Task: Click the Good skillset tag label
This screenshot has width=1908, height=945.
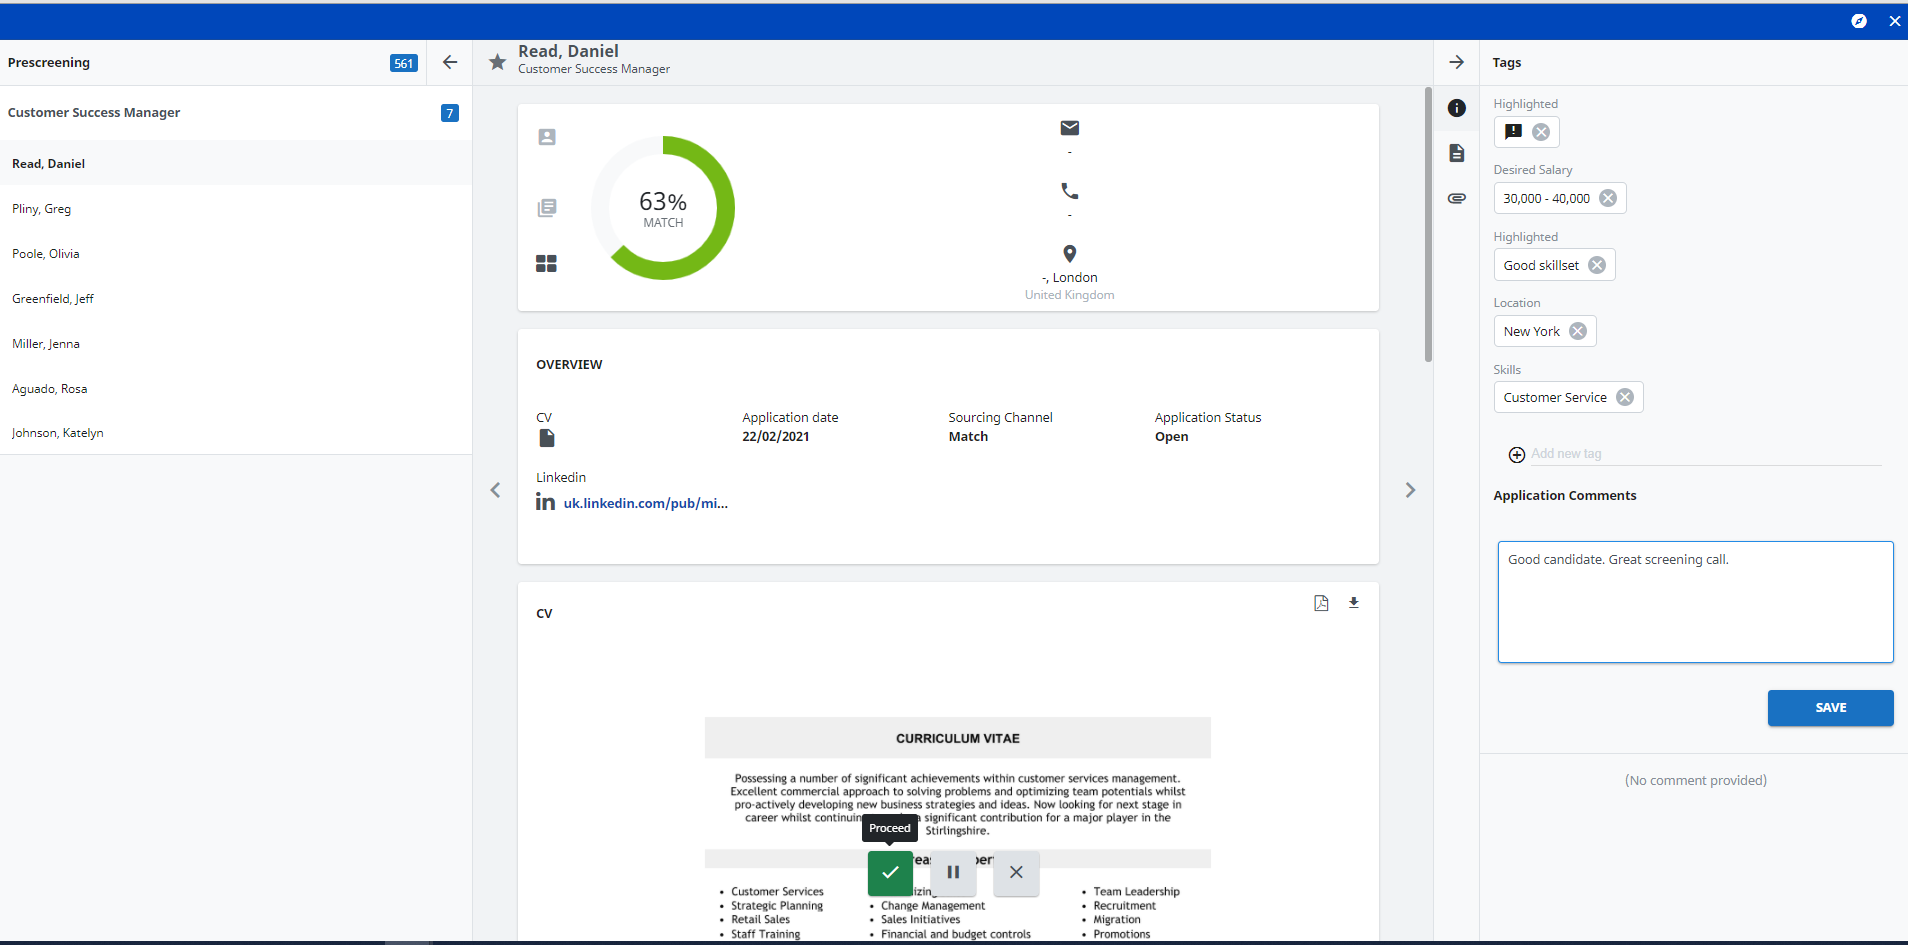Action: point(1541,265)
